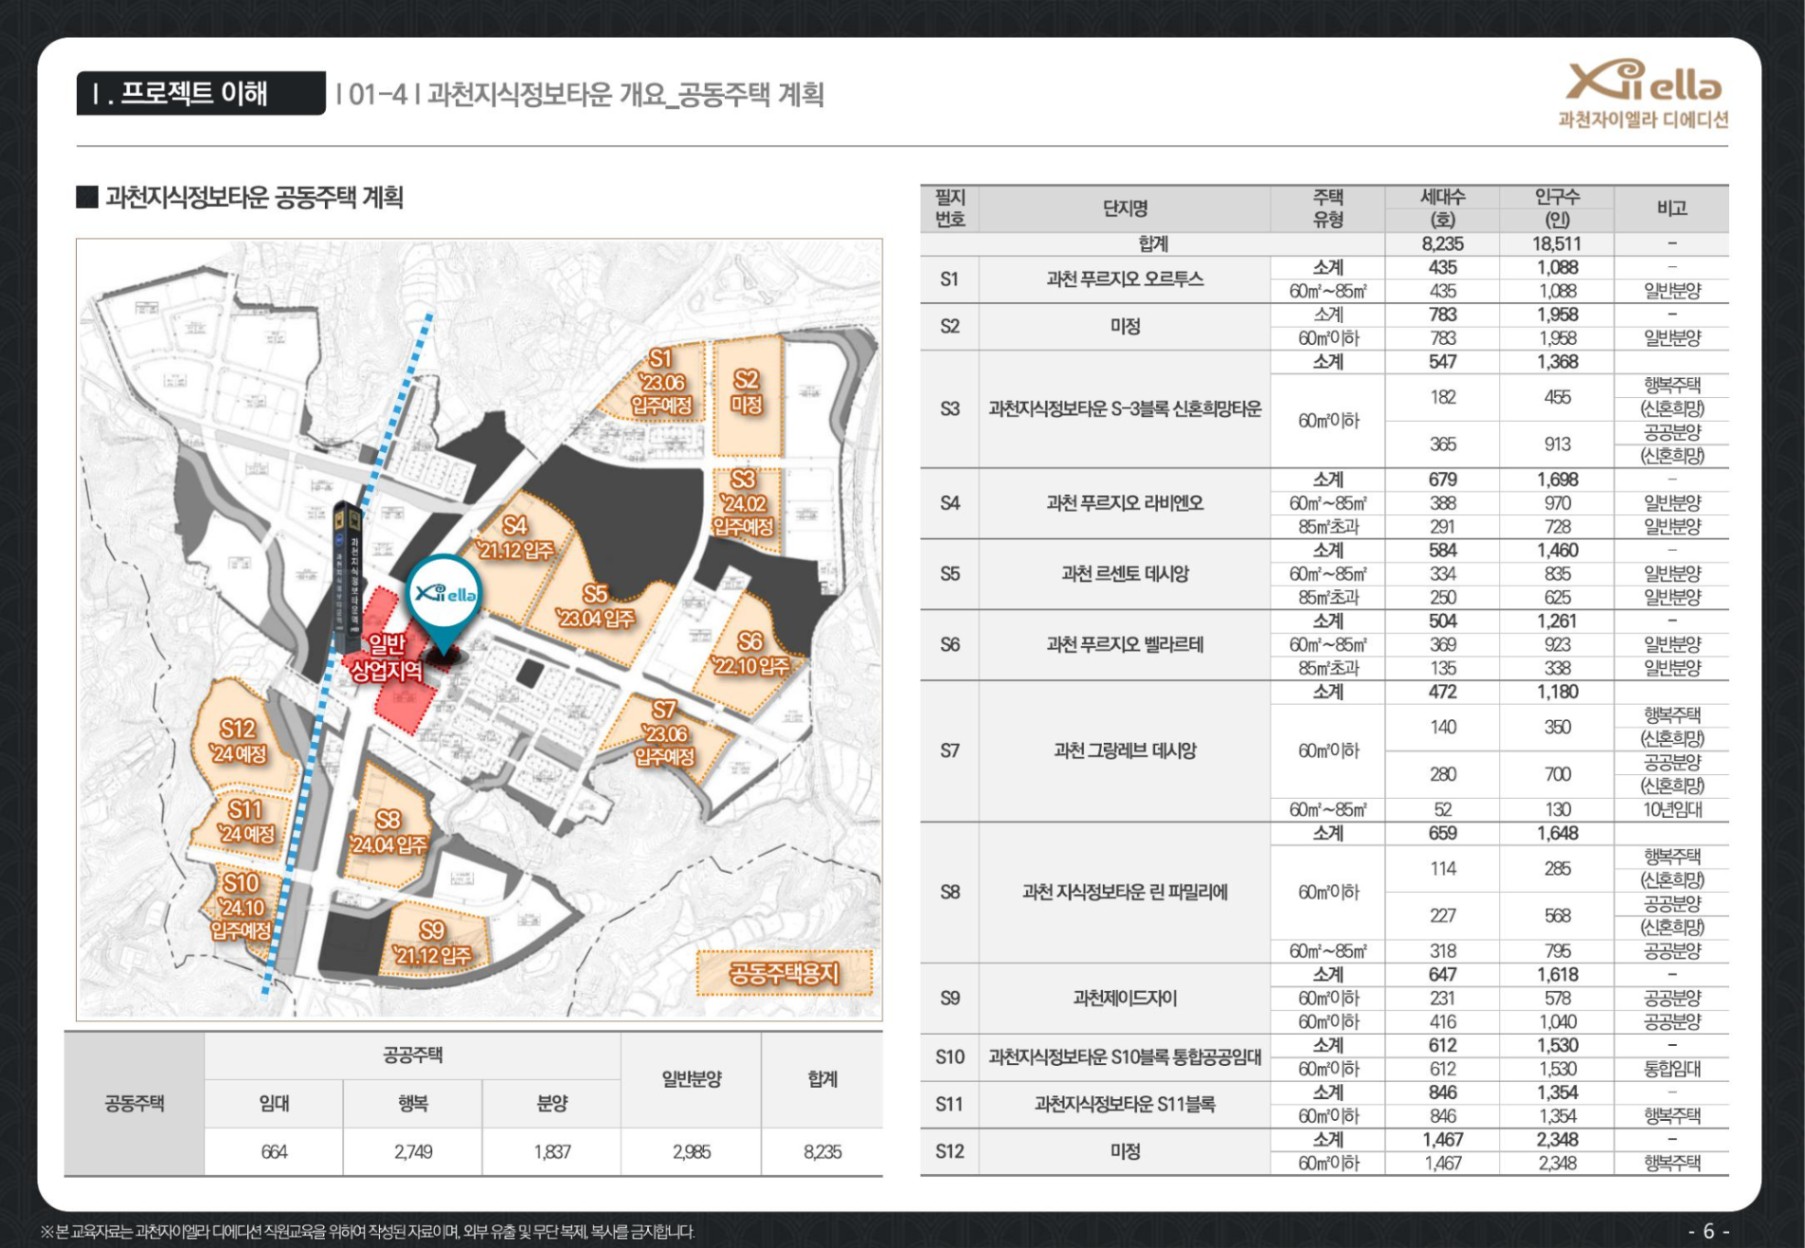
Task: Click the Xi ella pin marker on the map
Action: pyautogui.click(x=445, y=605)
